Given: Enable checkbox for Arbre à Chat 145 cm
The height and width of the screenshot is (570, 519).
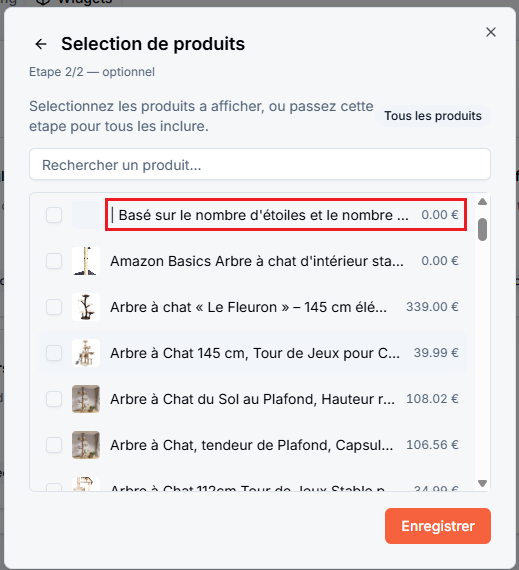Looking at the screenshot, I should coord(54,353).
